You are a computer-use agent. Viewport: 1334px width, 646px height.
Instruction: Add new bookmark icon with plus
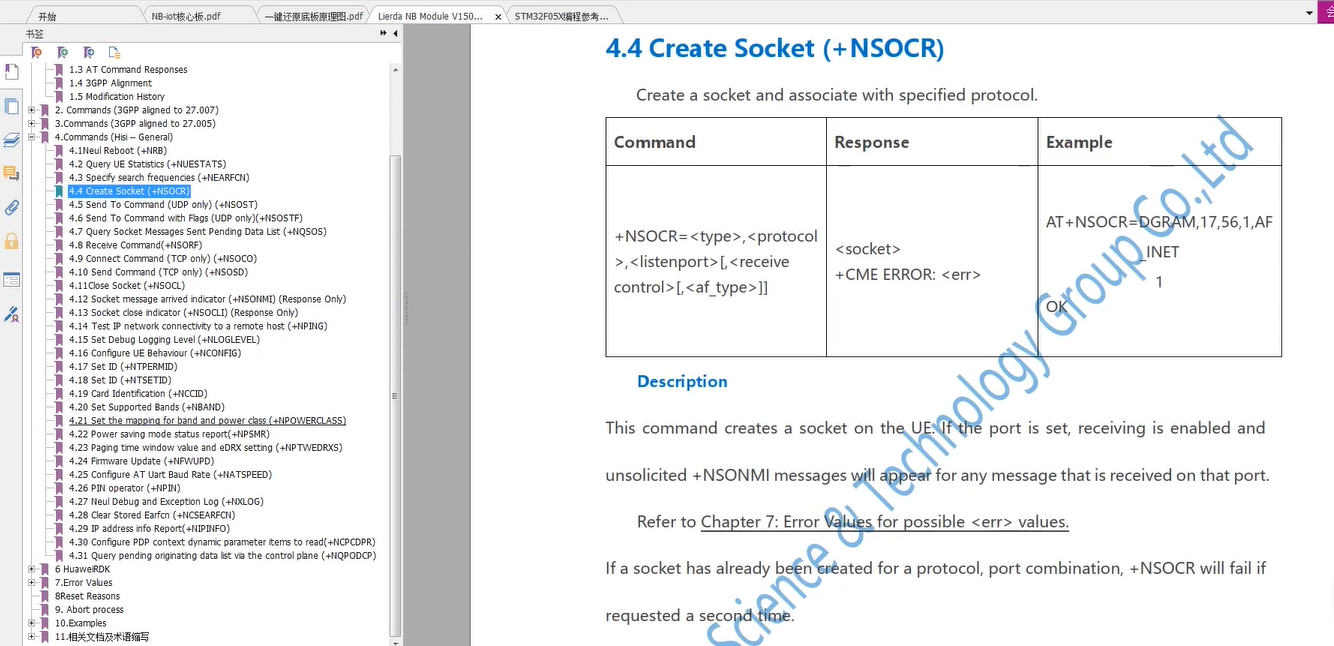[x=62, y=52]
